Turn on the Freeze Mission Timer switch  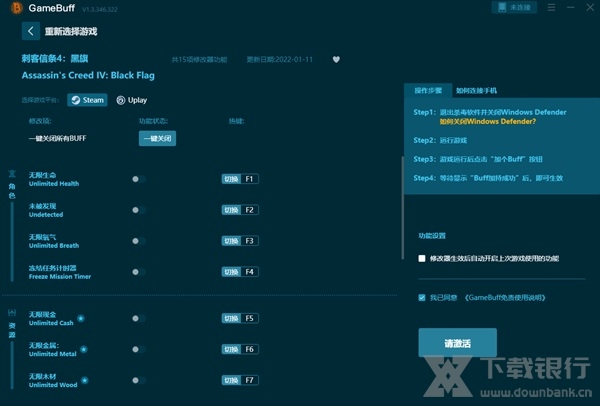138,271
